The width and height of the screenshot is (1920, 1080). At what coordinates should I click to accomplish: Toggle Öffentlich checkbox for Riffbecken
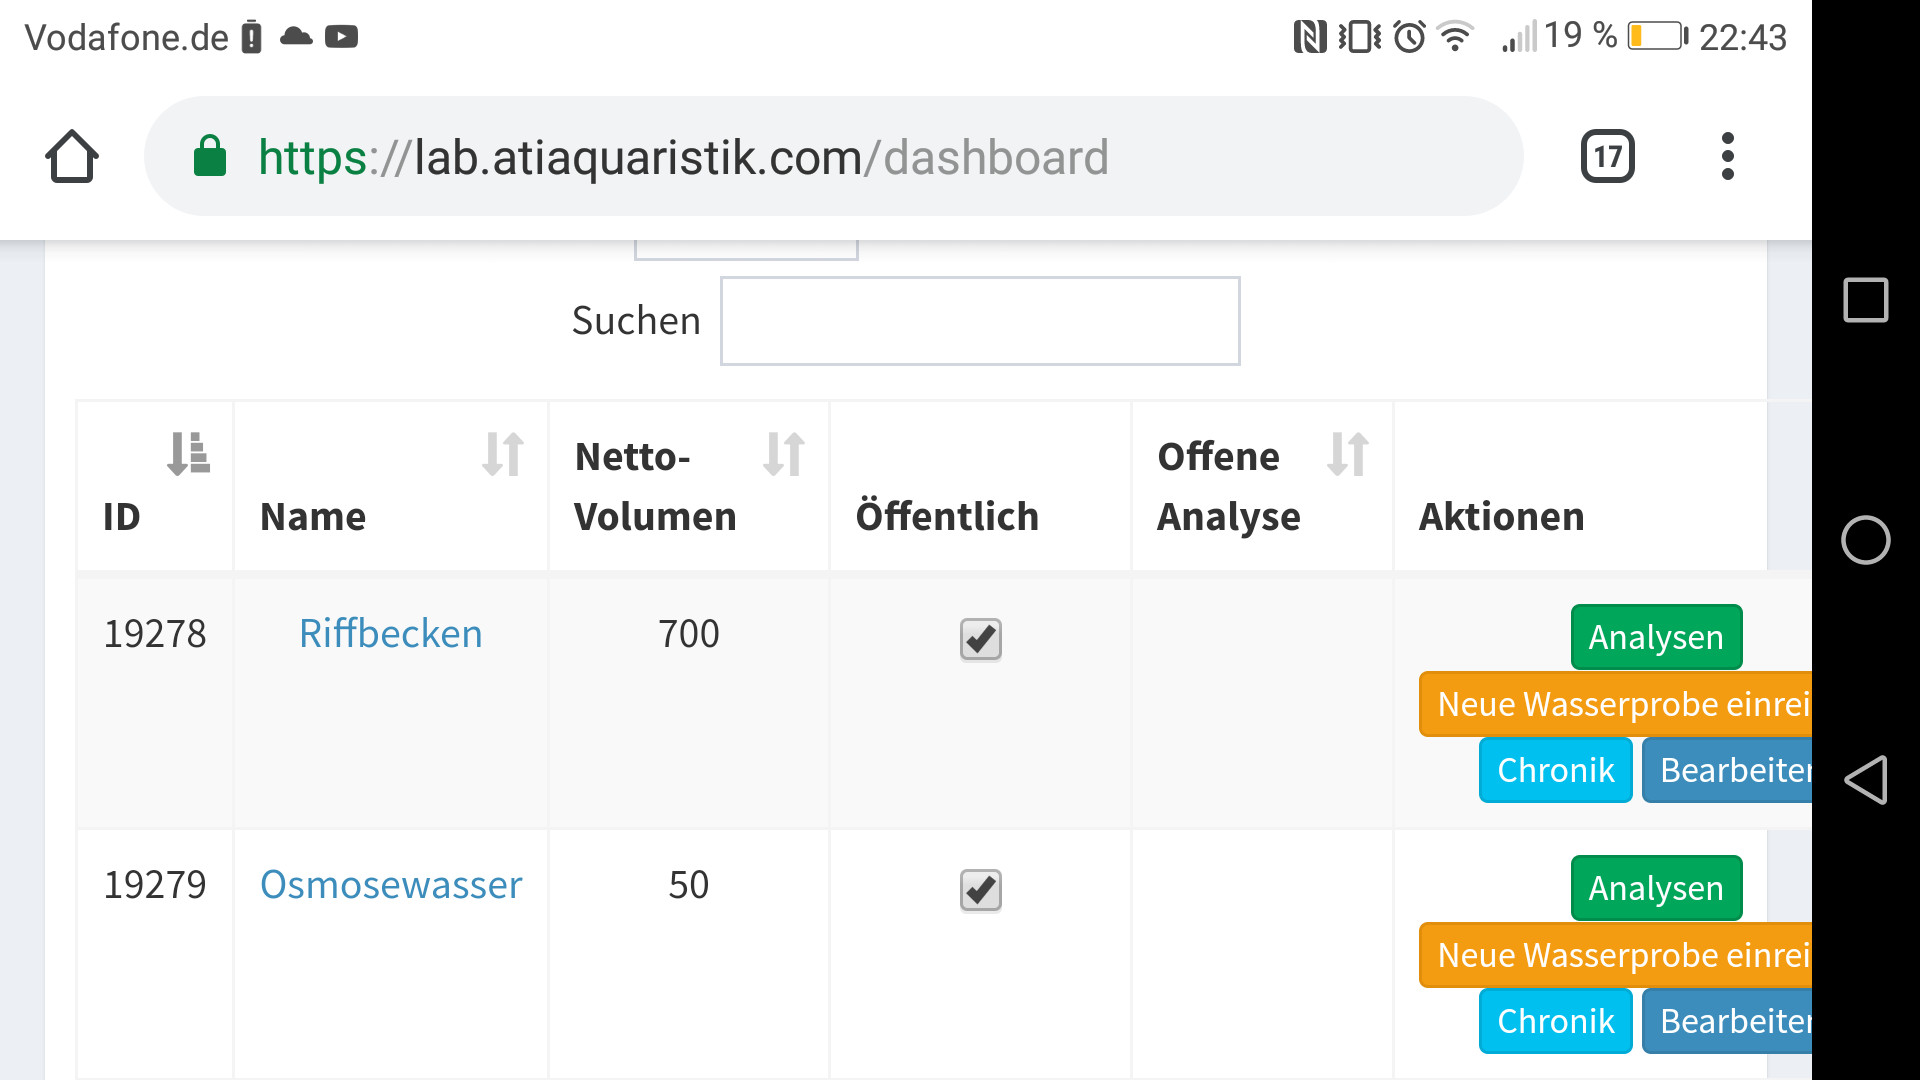pos(980,639)
